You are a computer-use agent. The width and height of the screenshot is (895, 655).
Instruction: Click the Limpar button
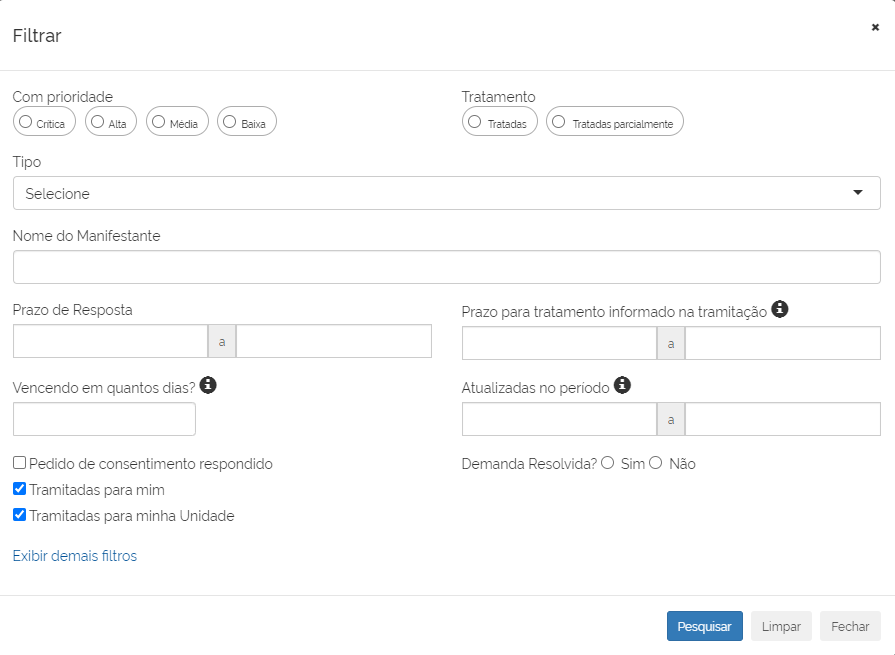(x=781, y=626)
